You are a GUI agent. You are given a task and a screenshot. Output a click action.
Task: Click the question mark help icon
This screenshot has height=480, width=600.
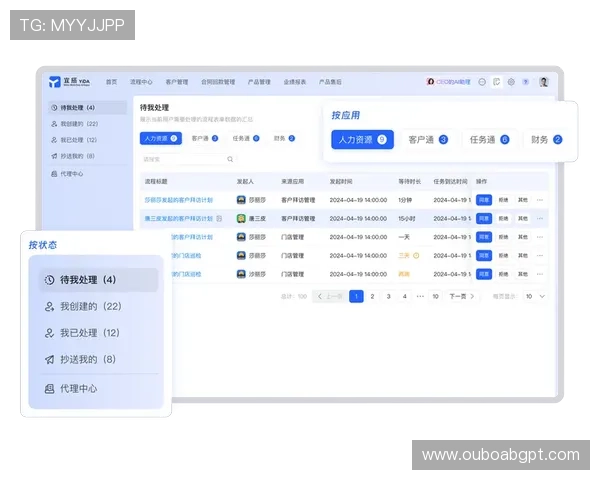[526, 82]
